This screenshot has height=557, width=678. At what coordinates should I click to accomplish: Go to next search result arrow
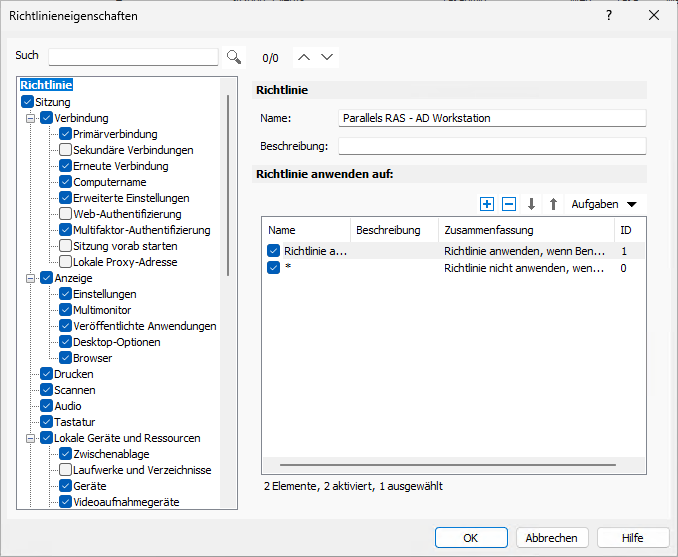[x=327, y=57]
